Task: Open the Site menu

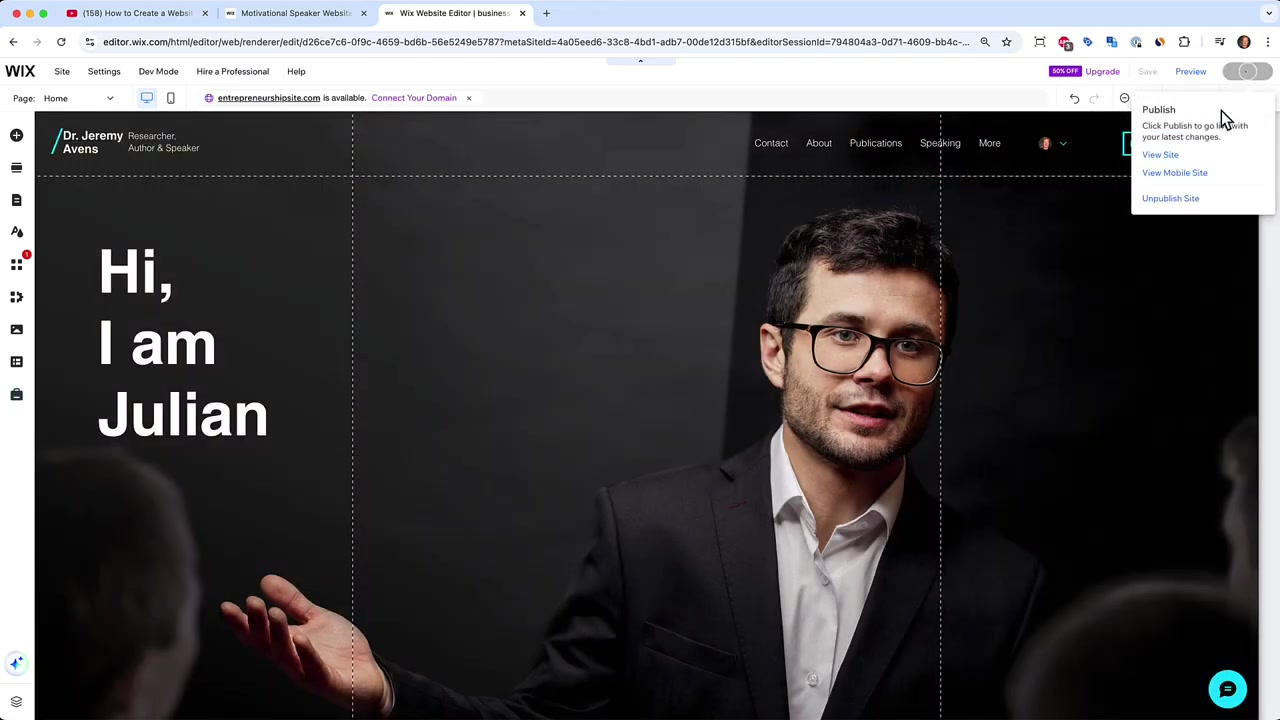Action: coord(62,71)
